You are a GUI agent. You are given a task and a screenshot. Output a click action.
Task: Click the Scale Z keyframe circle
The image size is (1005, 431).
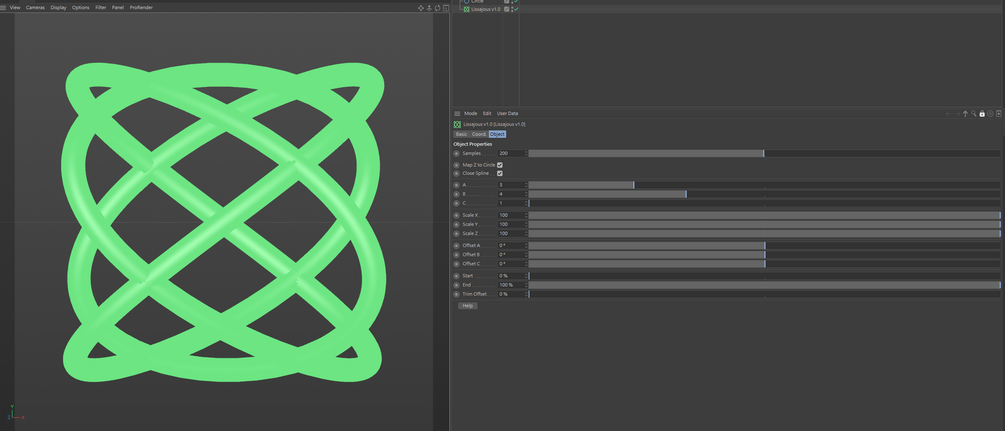pos(456,233)
